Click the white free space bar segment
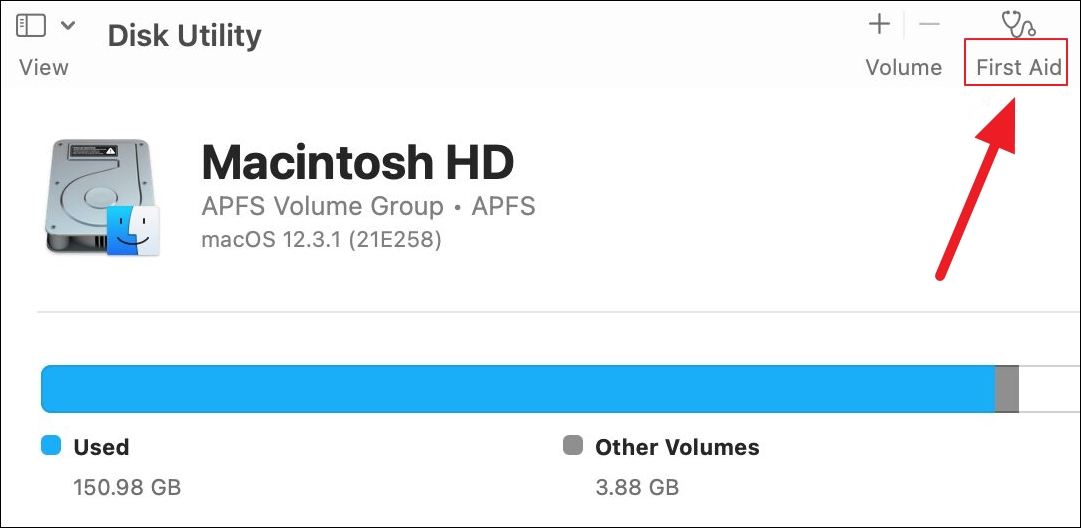 pyautogui.click(x=1048, y=389)
